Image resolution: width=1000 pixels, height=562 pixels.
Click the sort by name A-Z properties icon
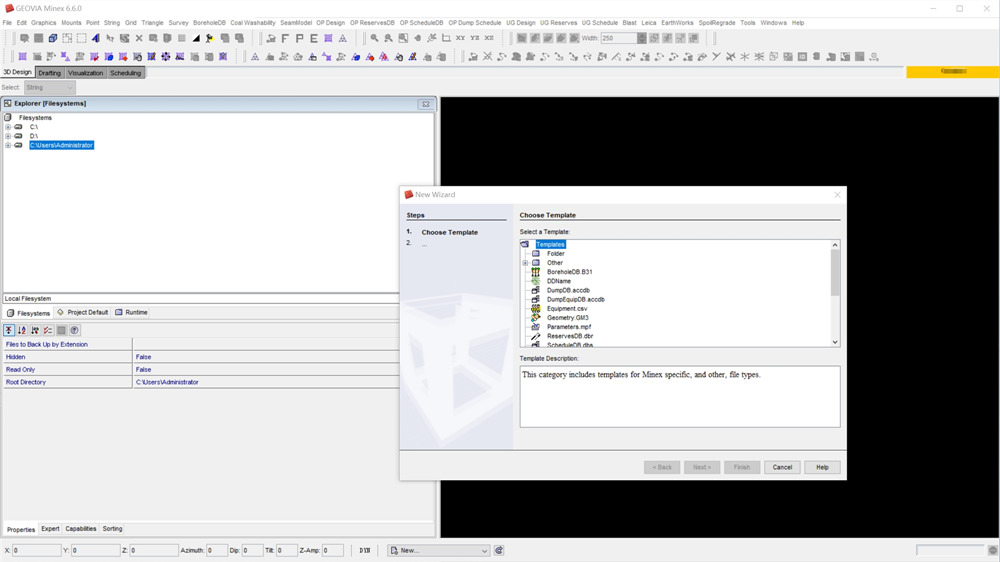(22, 330)
